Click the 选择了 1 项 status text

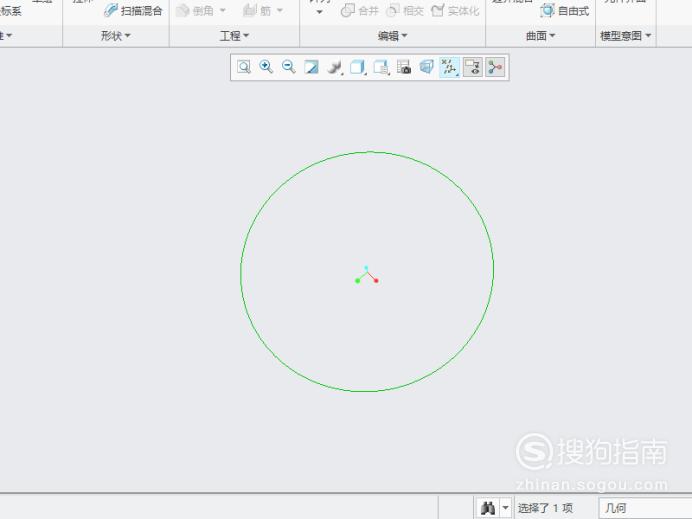tap(545, 508)
